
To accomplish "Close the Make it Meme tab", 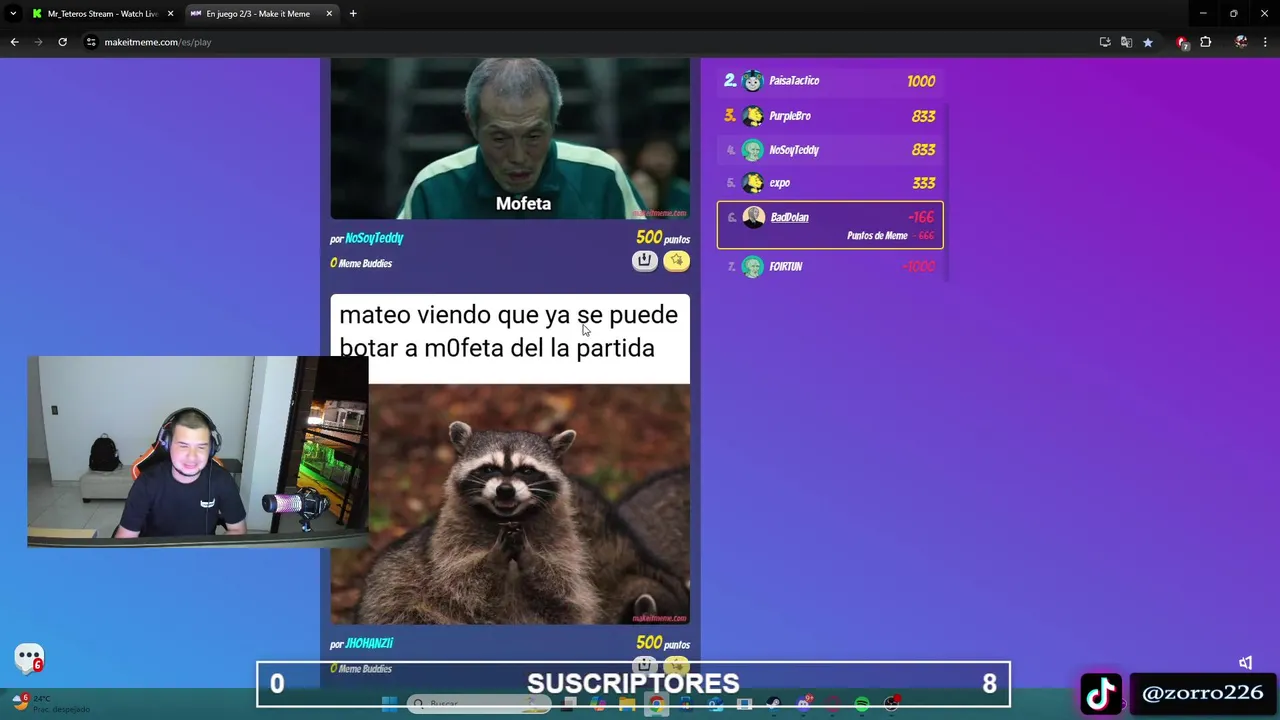I will pos(329,14).
